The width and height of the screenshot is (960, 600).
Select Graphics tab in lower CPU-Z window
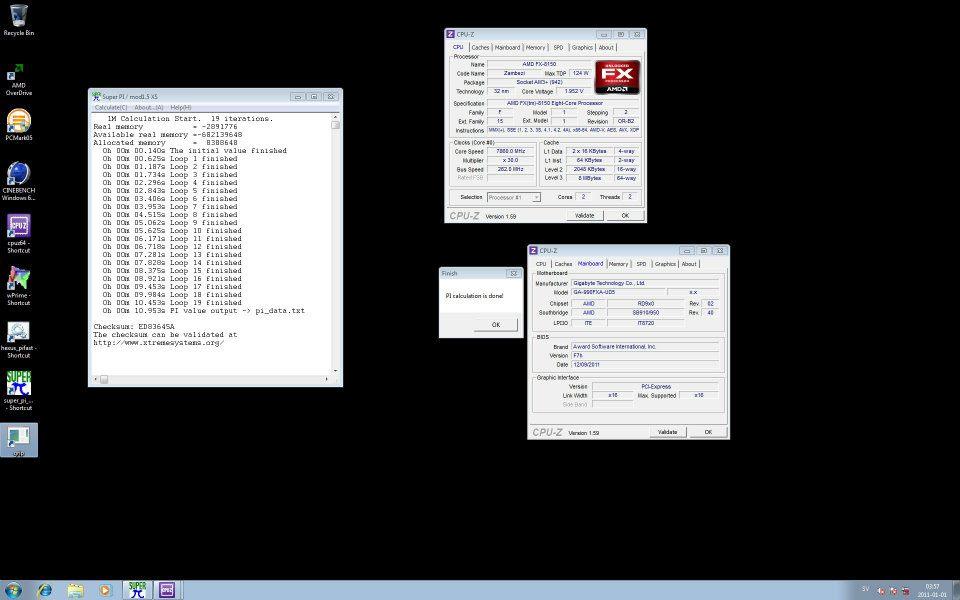(x=665, y=264)
